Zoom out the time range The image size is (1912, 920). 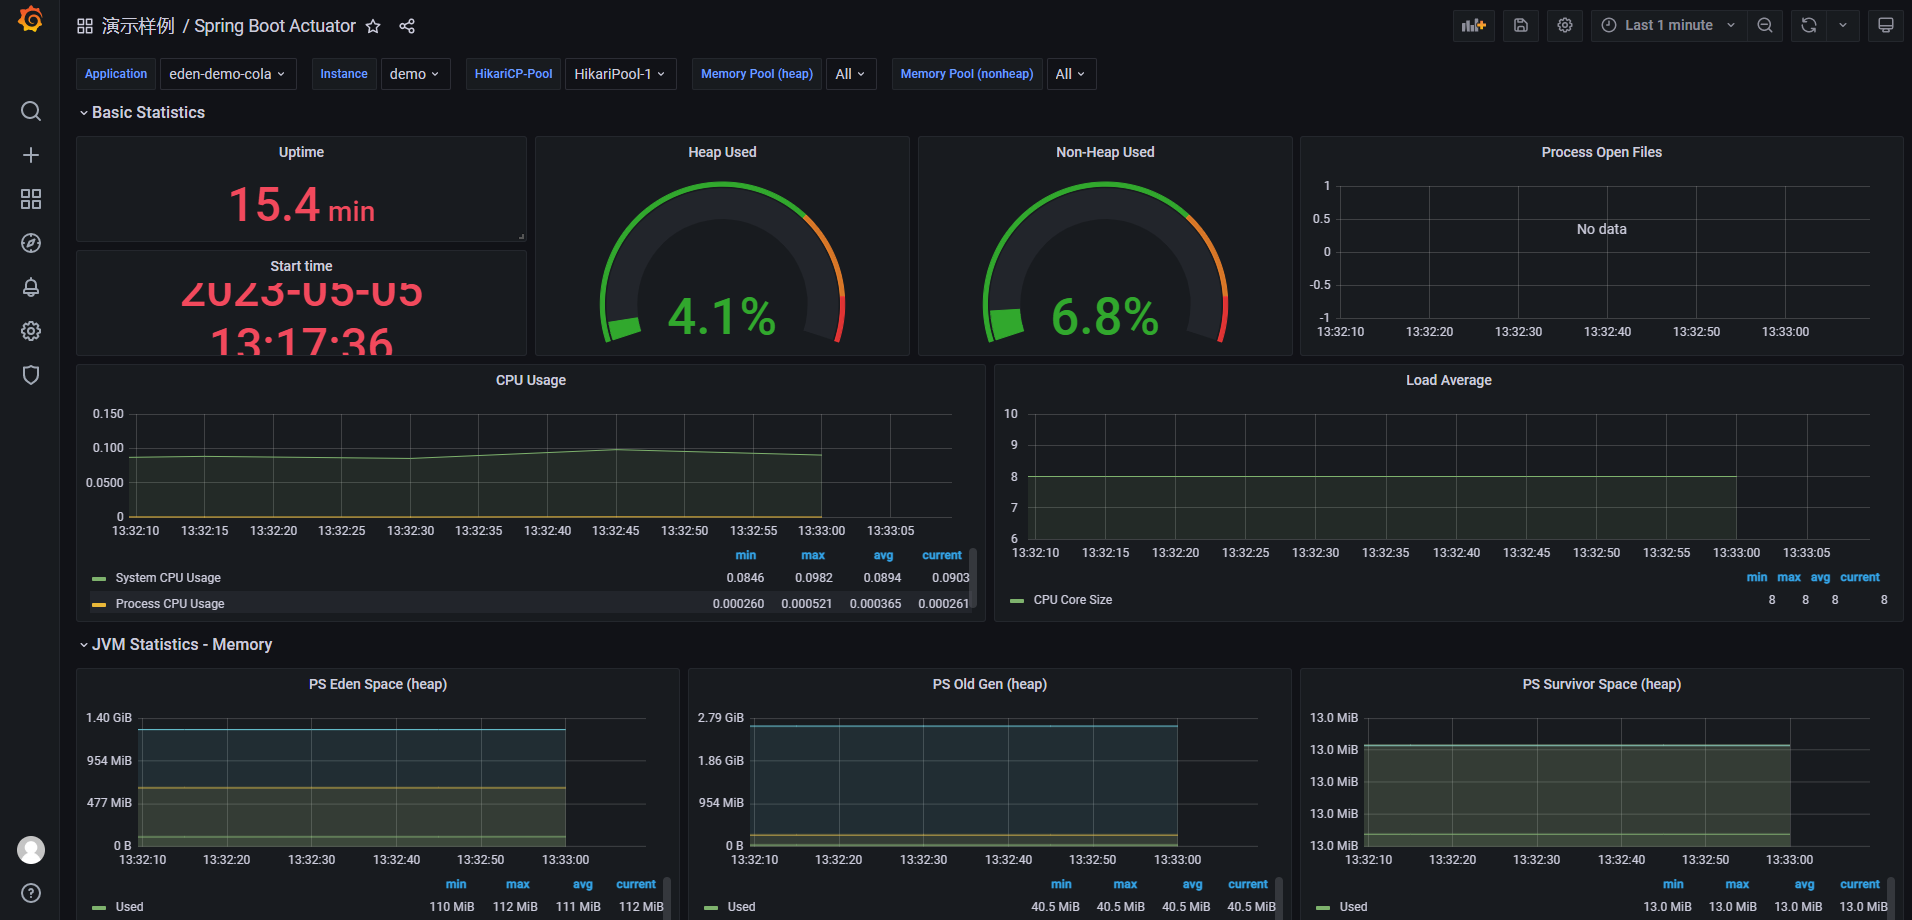coord(1765,26)
